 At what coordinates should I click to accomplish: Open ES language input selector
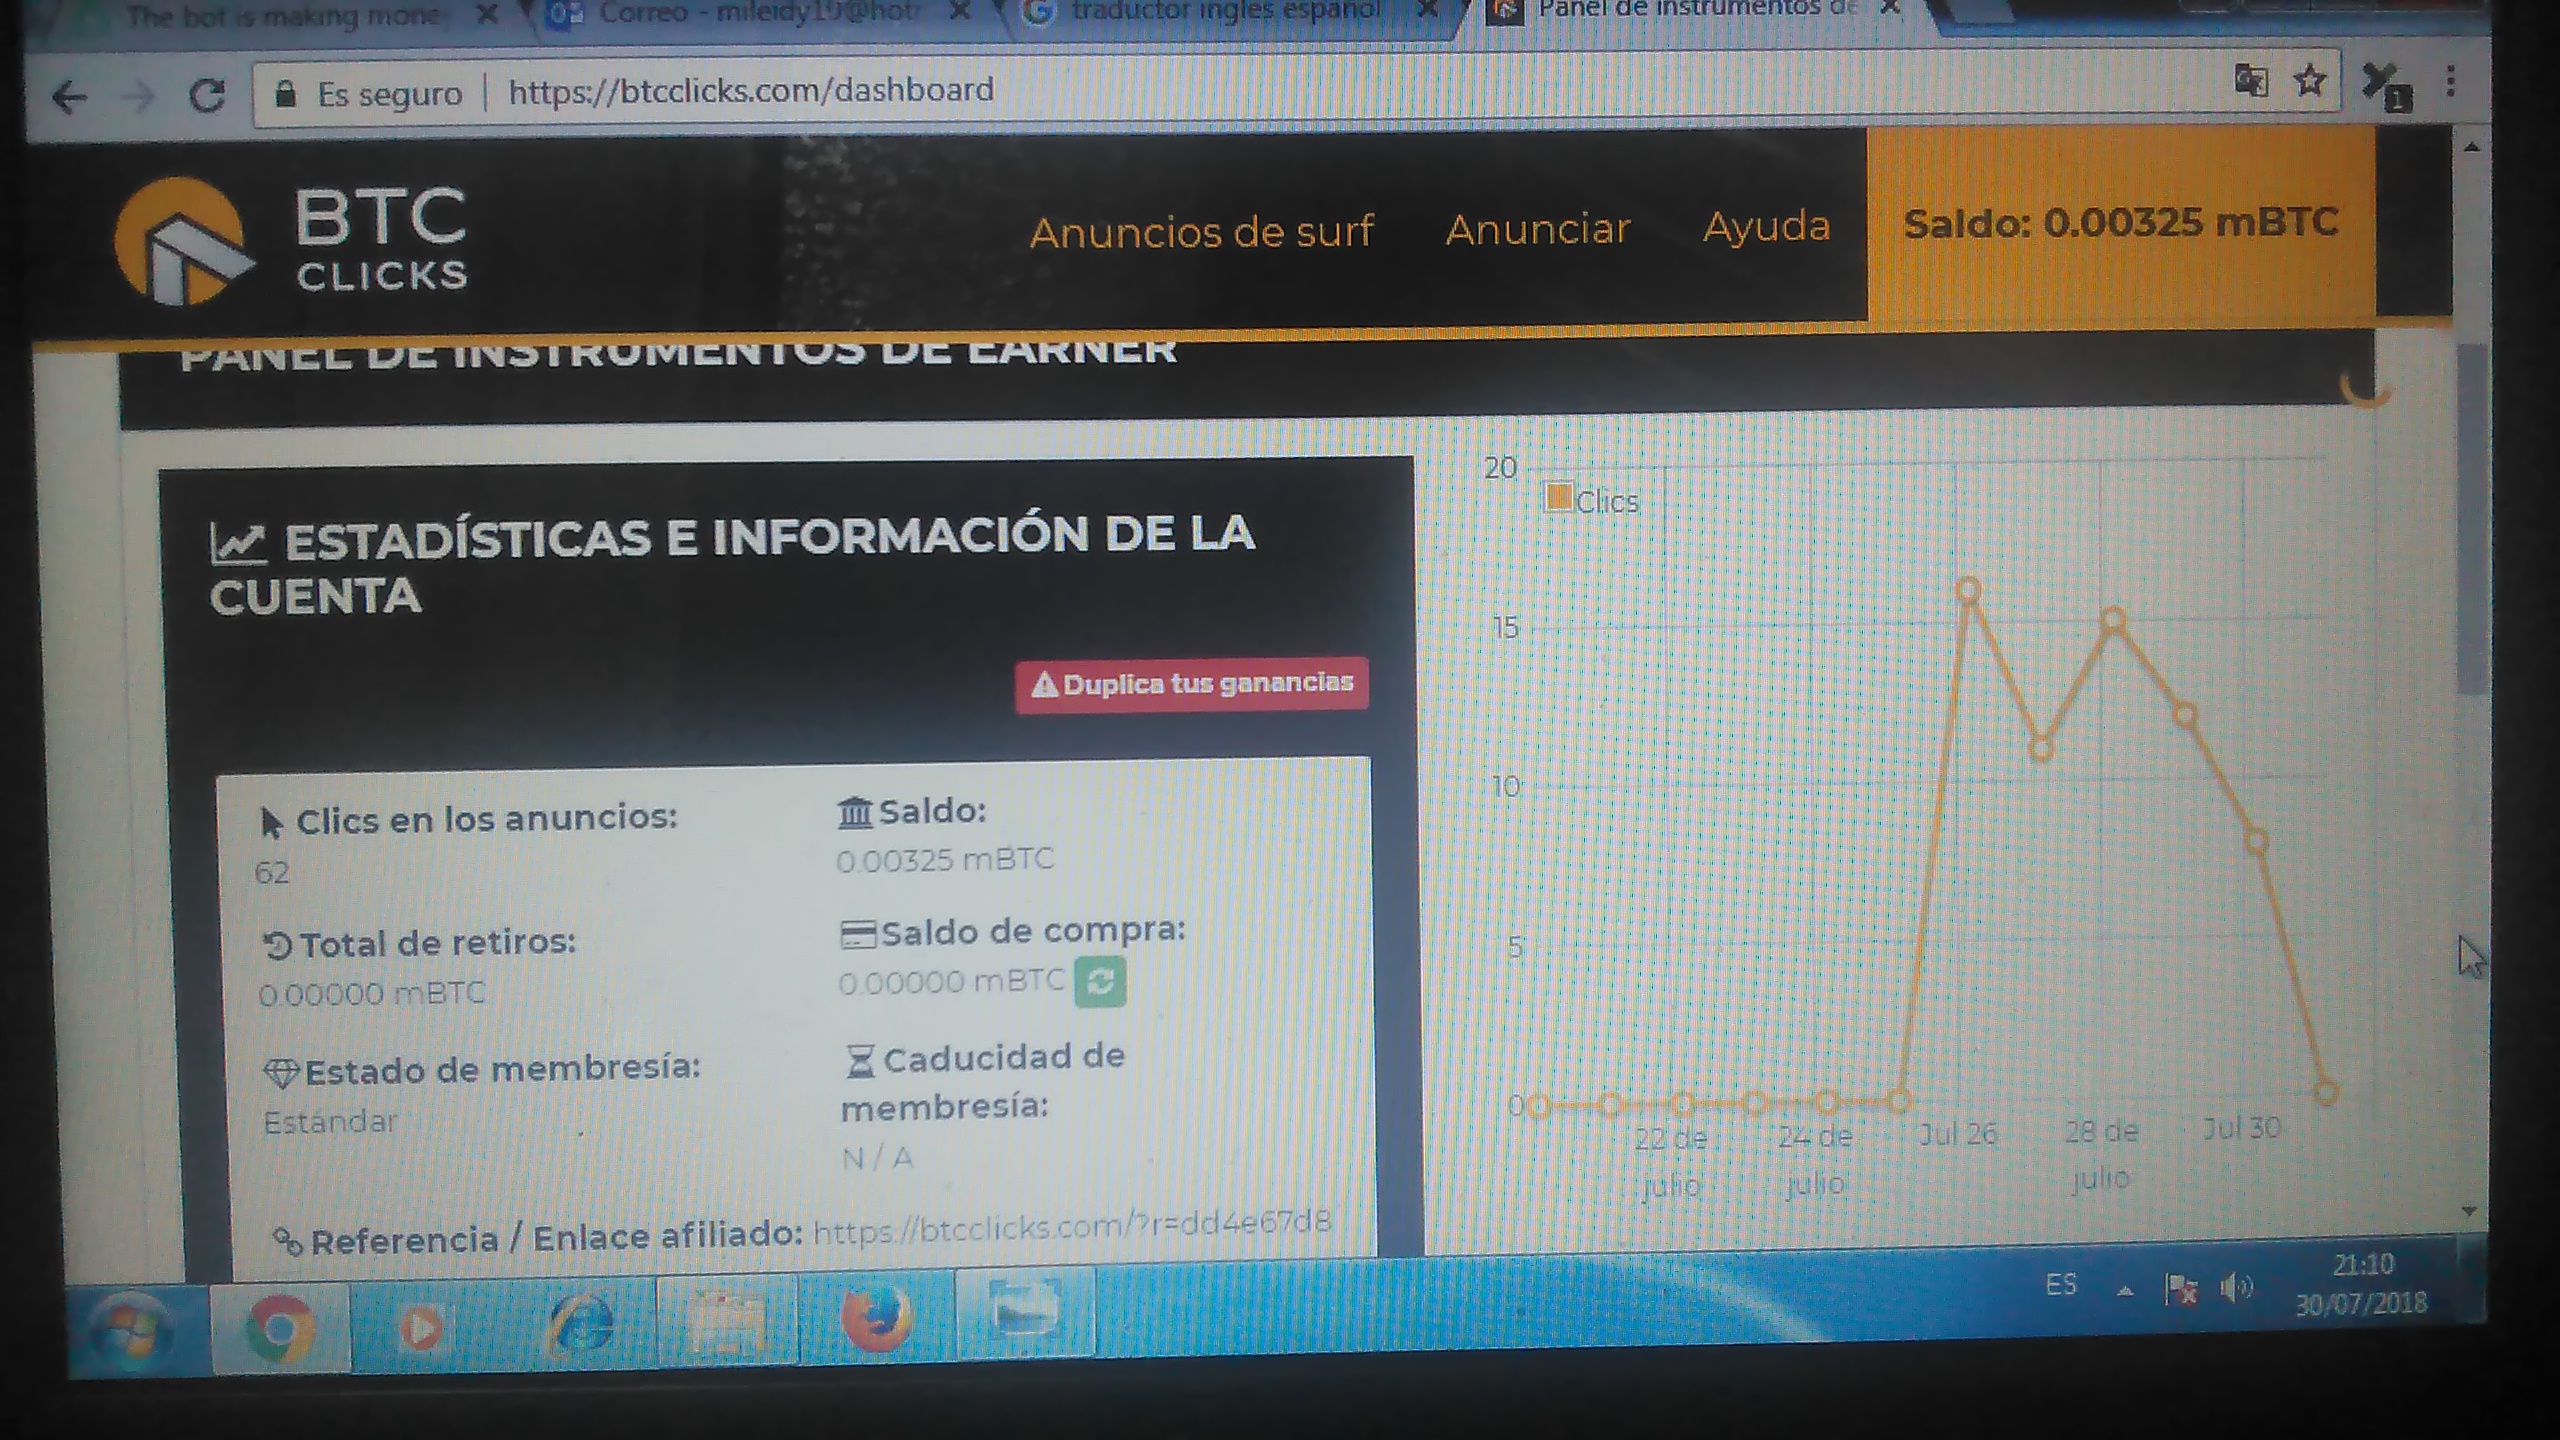pos(2061,1285)
